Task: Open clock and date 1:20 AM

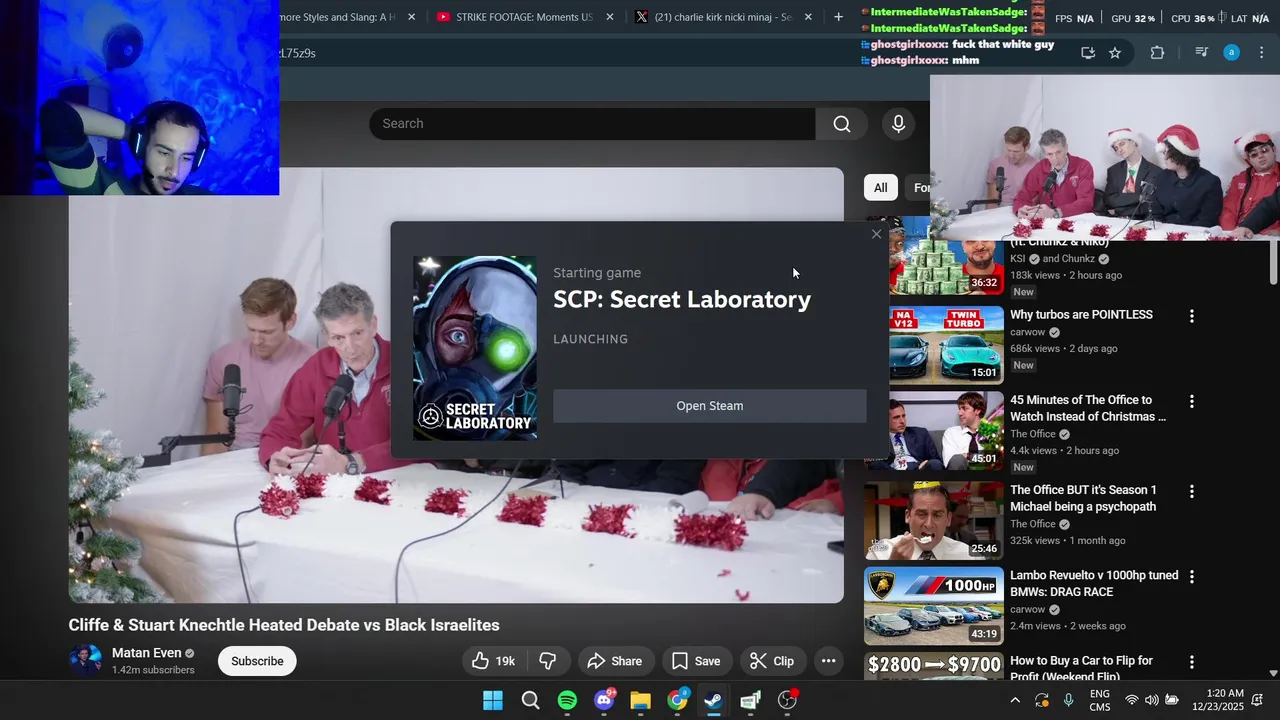Action: click(1218, 700)
